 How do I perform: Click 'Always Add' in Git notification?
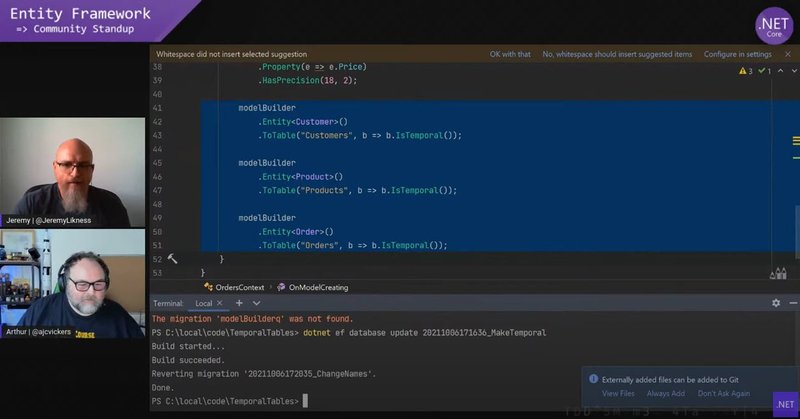coord(666,393)
